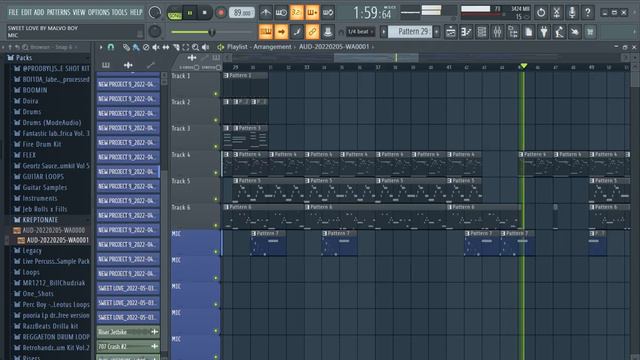
Task: Select the playlist Playback speaker tool
Action: click(x=206, y=47)
